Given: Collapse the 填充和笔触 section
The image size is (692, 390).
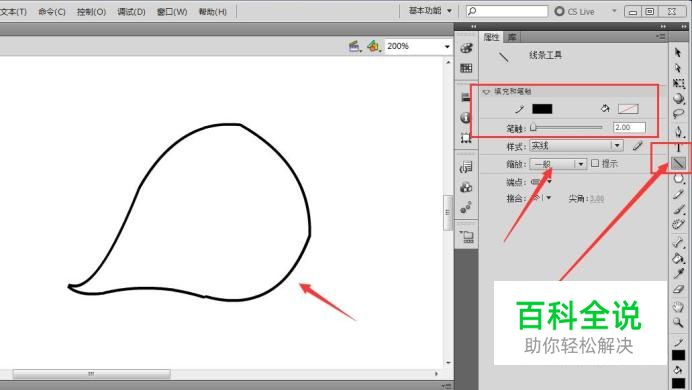Looking at the screenshot, I should click(486, 92).
